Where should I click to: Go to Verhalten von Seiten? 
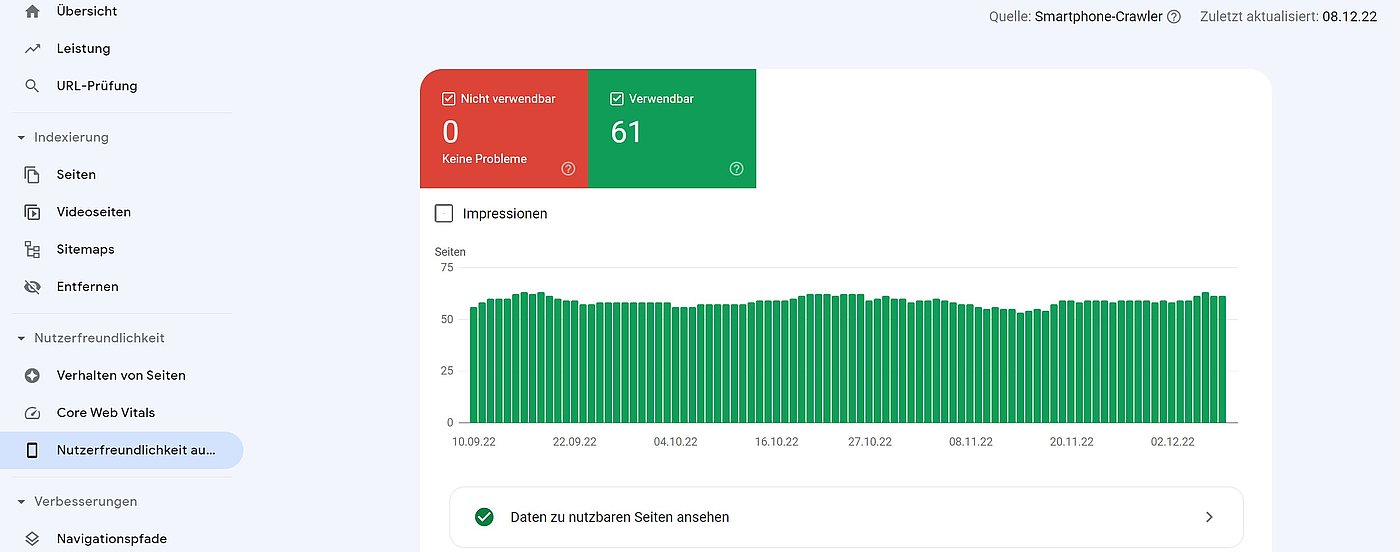click(x=121, y=376)
